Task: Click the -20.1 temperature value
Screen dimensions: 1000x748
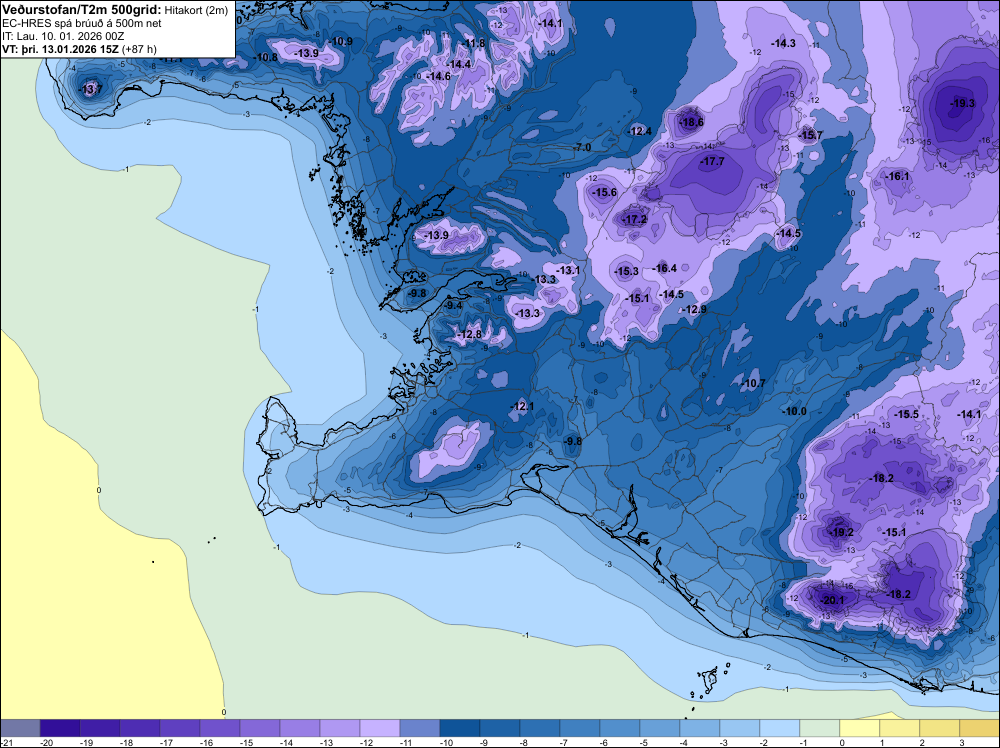Action: pos(832,600)
